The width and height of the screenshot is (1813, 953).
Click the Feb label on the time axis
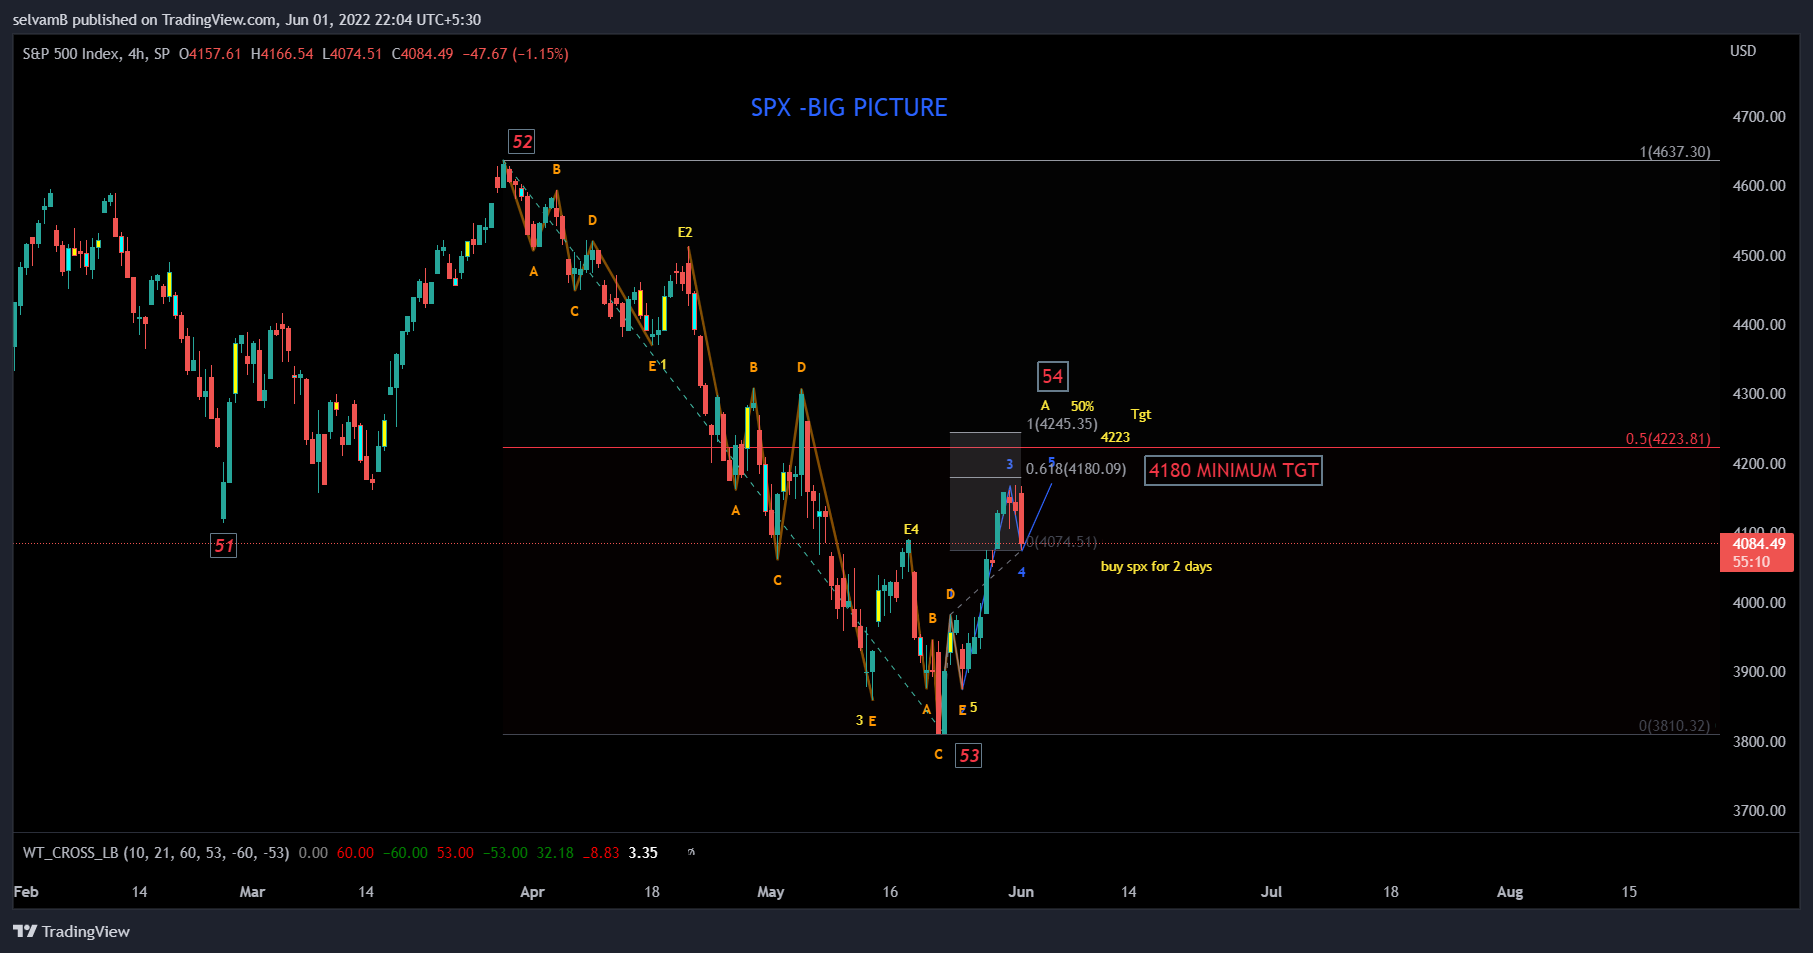[x=26, y=892]
